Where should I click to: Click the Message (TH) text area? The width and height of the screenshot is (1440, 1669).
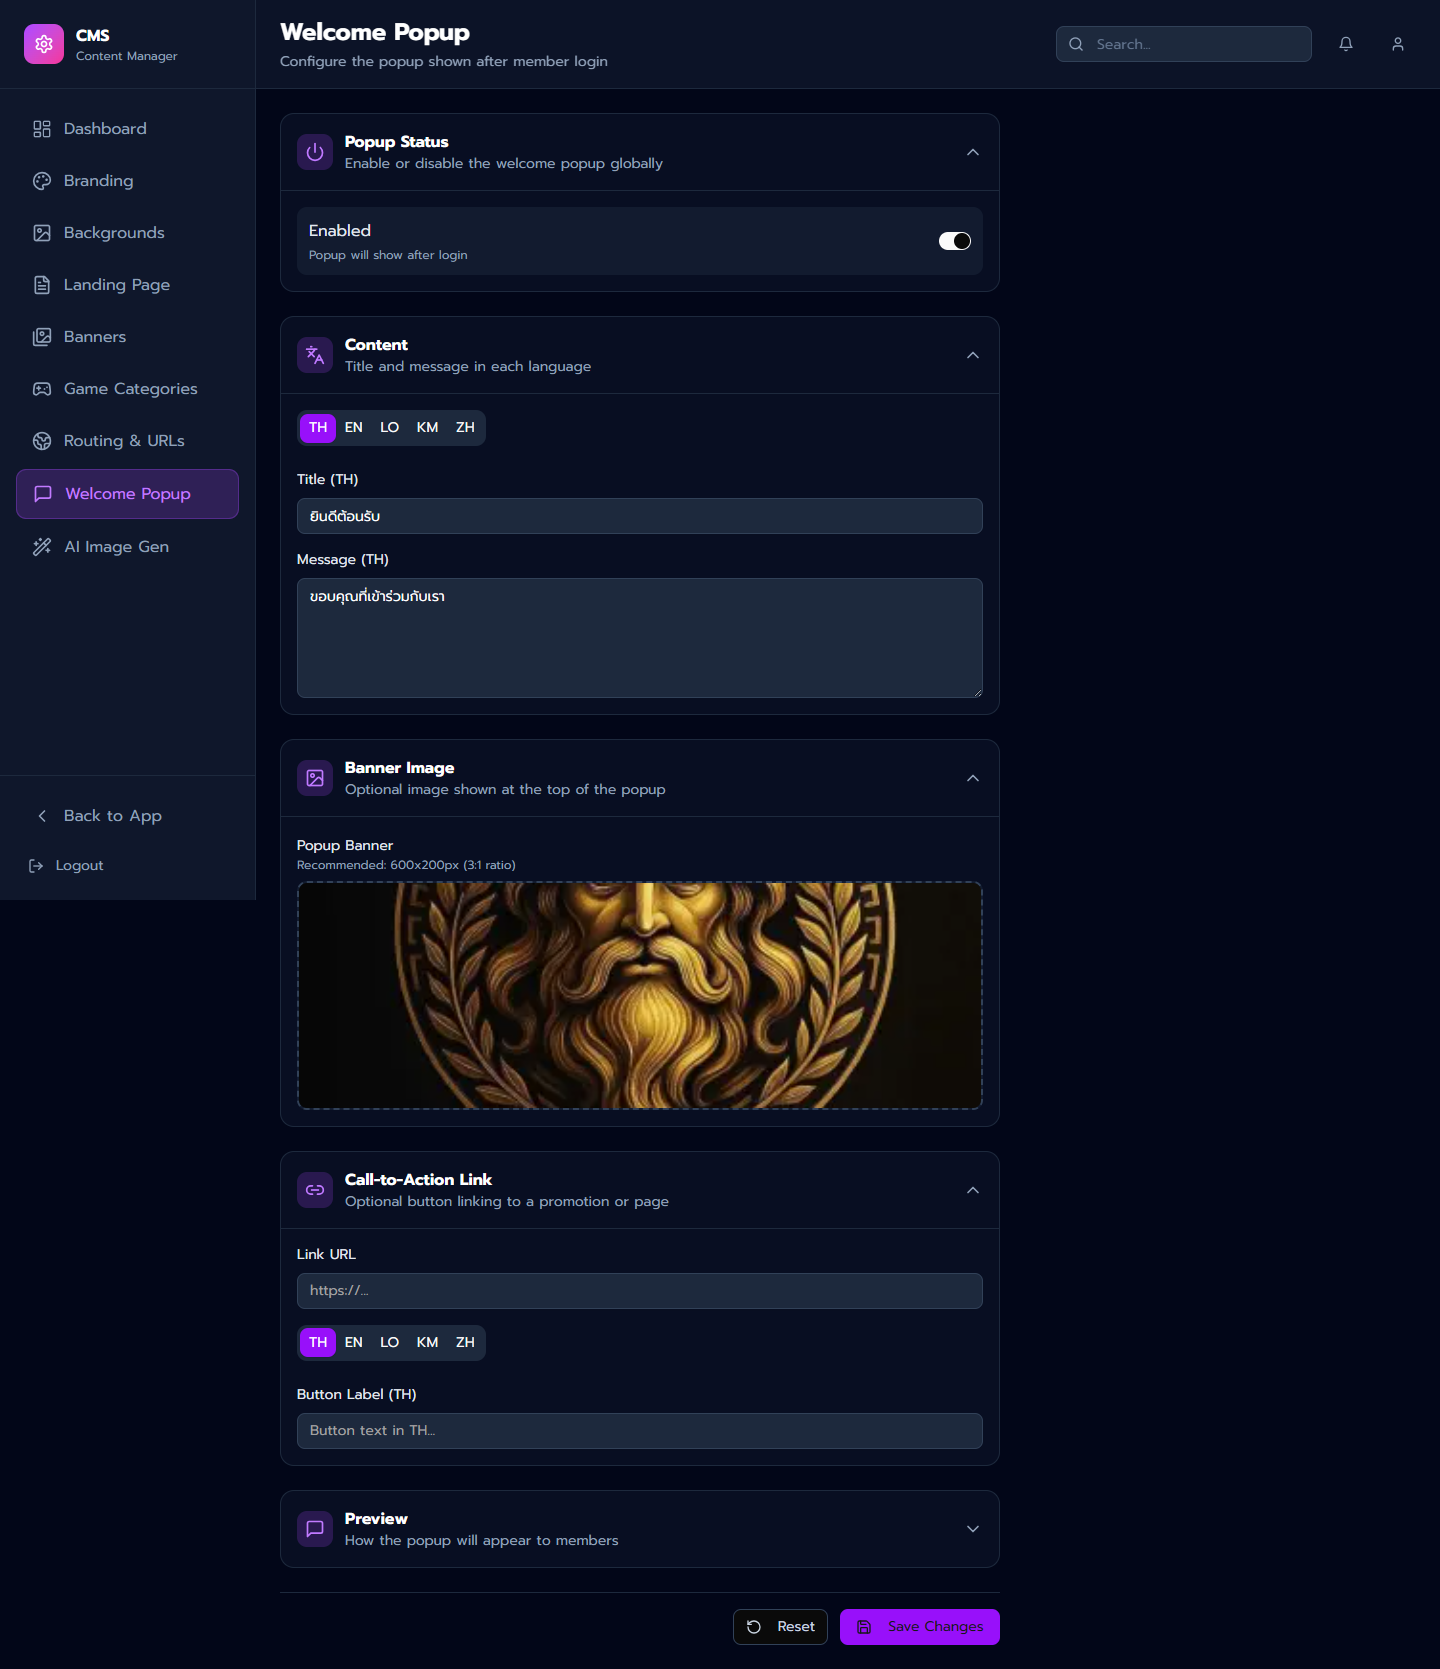click(x=640, y=638)
